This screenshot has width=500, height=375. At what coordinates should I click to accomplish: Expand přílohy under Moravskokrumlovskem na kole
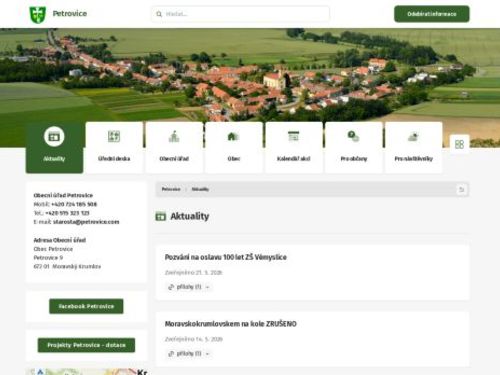[189, 354]
